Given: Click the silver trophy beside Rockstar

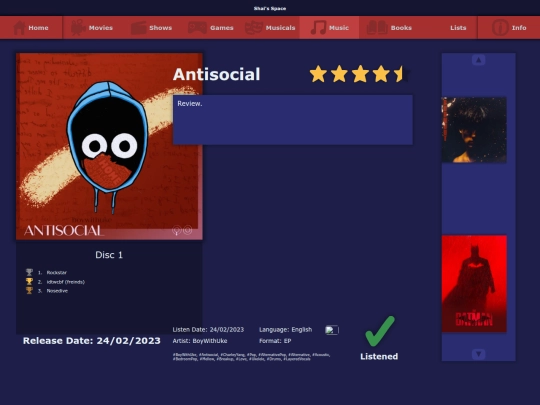Looking at the screenshot, I should (x=29, y=272).
